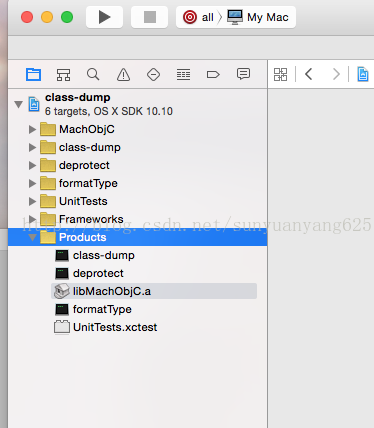Select the formatType group folder

137,183
